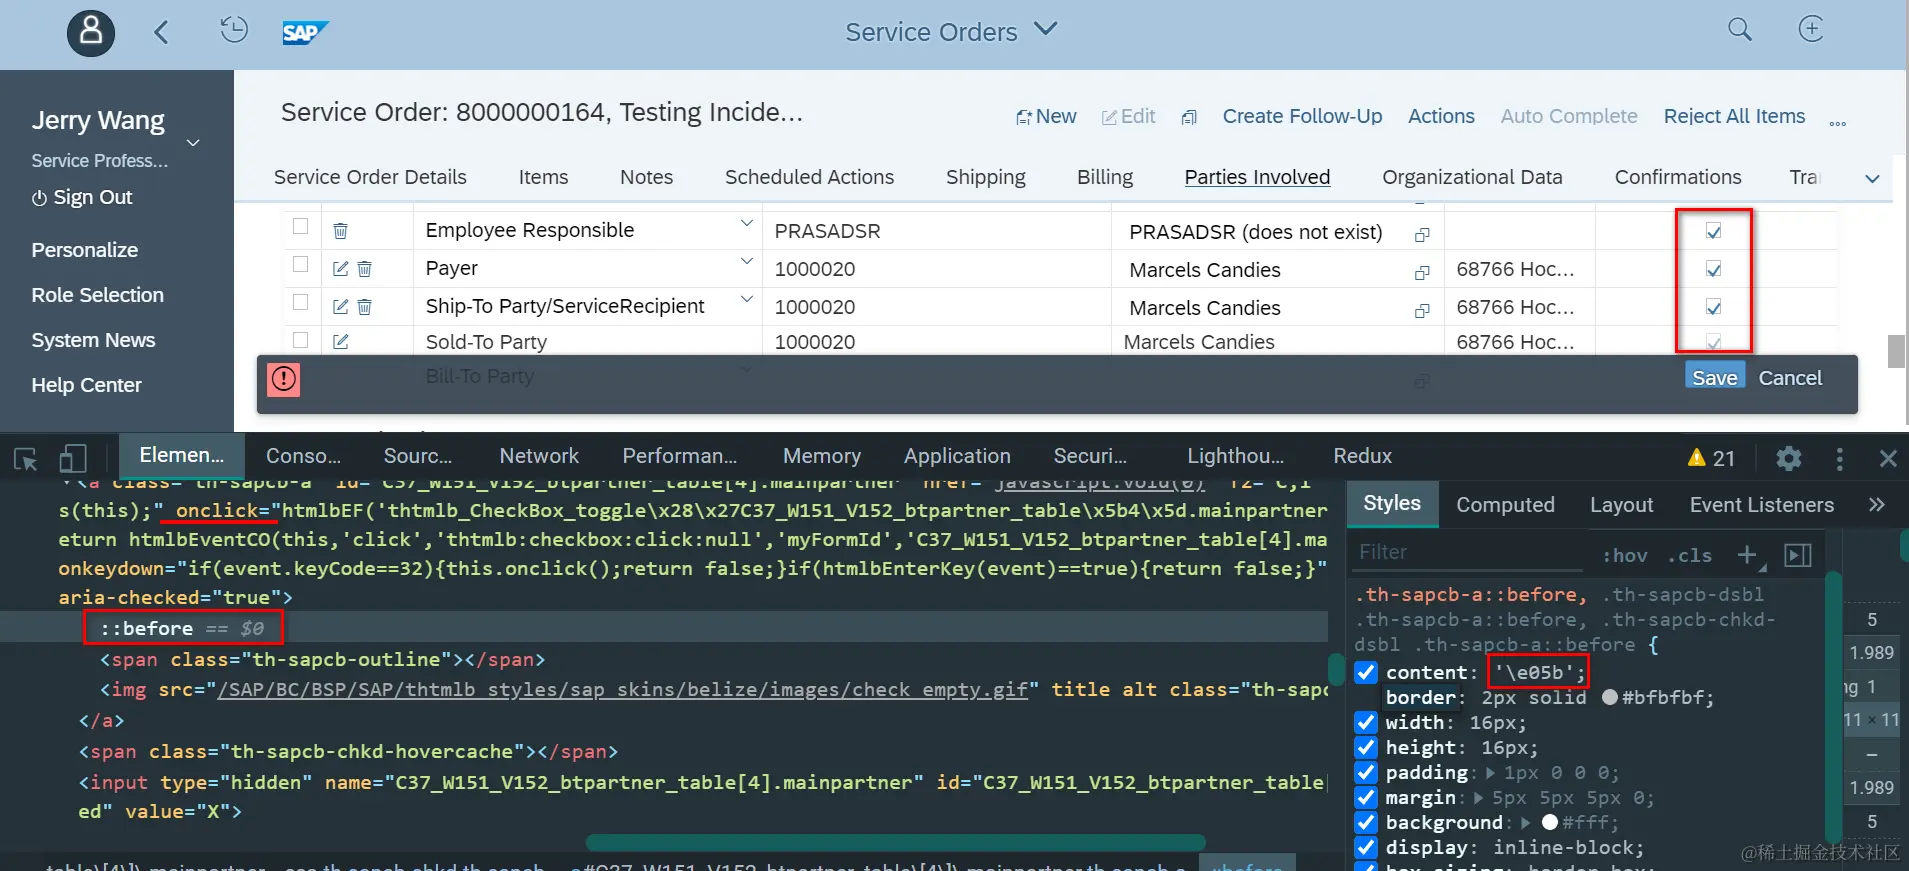The image size is (1909, 871).
Task: Open the search magnifier icon
Action: 1740,30
